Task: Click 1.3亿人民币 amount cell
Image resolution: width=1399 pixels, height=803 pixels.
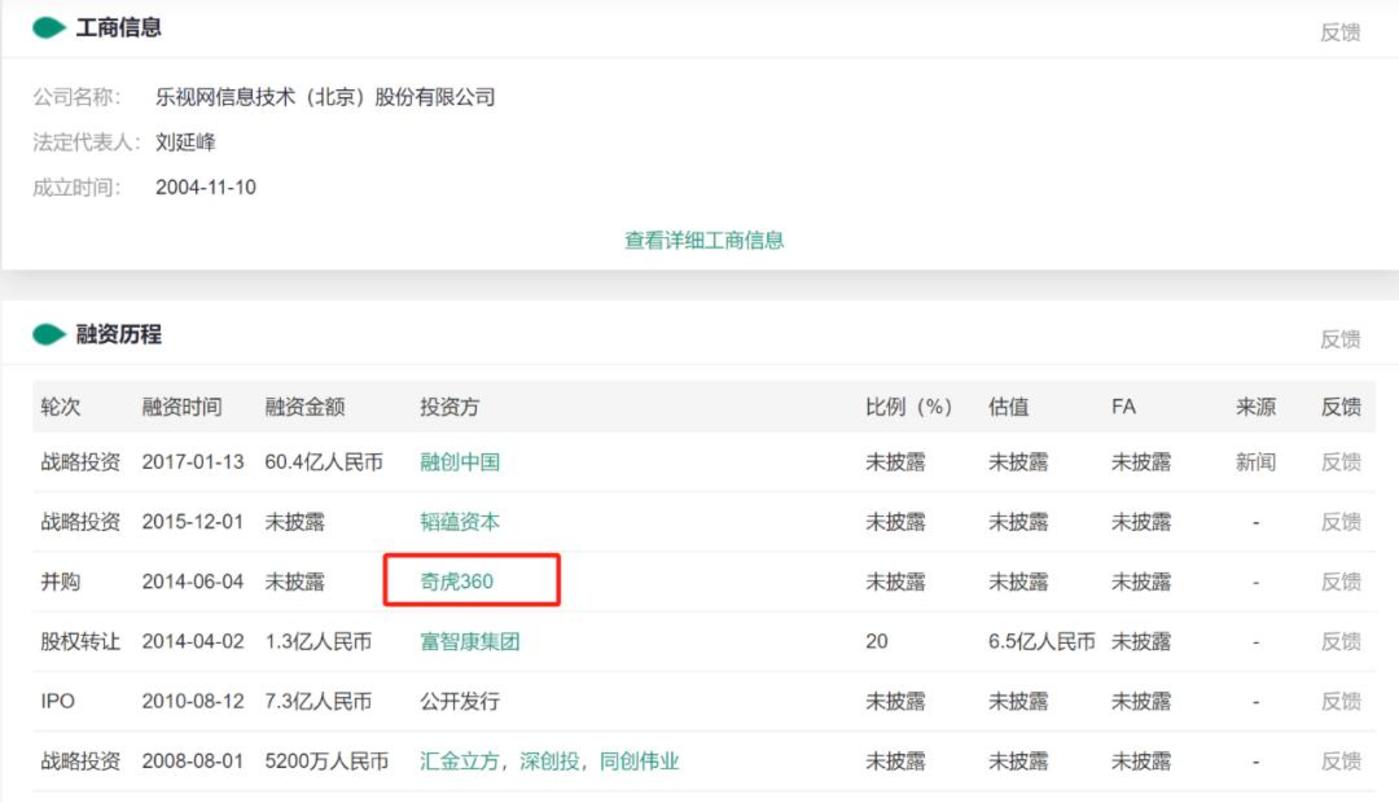Action: pyautogui.click(x=318, y=642)
